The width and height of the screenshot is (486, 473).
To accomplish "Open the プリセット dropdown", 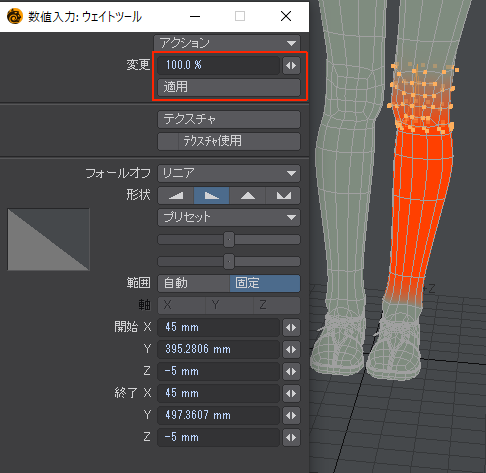I will point(229,217).
